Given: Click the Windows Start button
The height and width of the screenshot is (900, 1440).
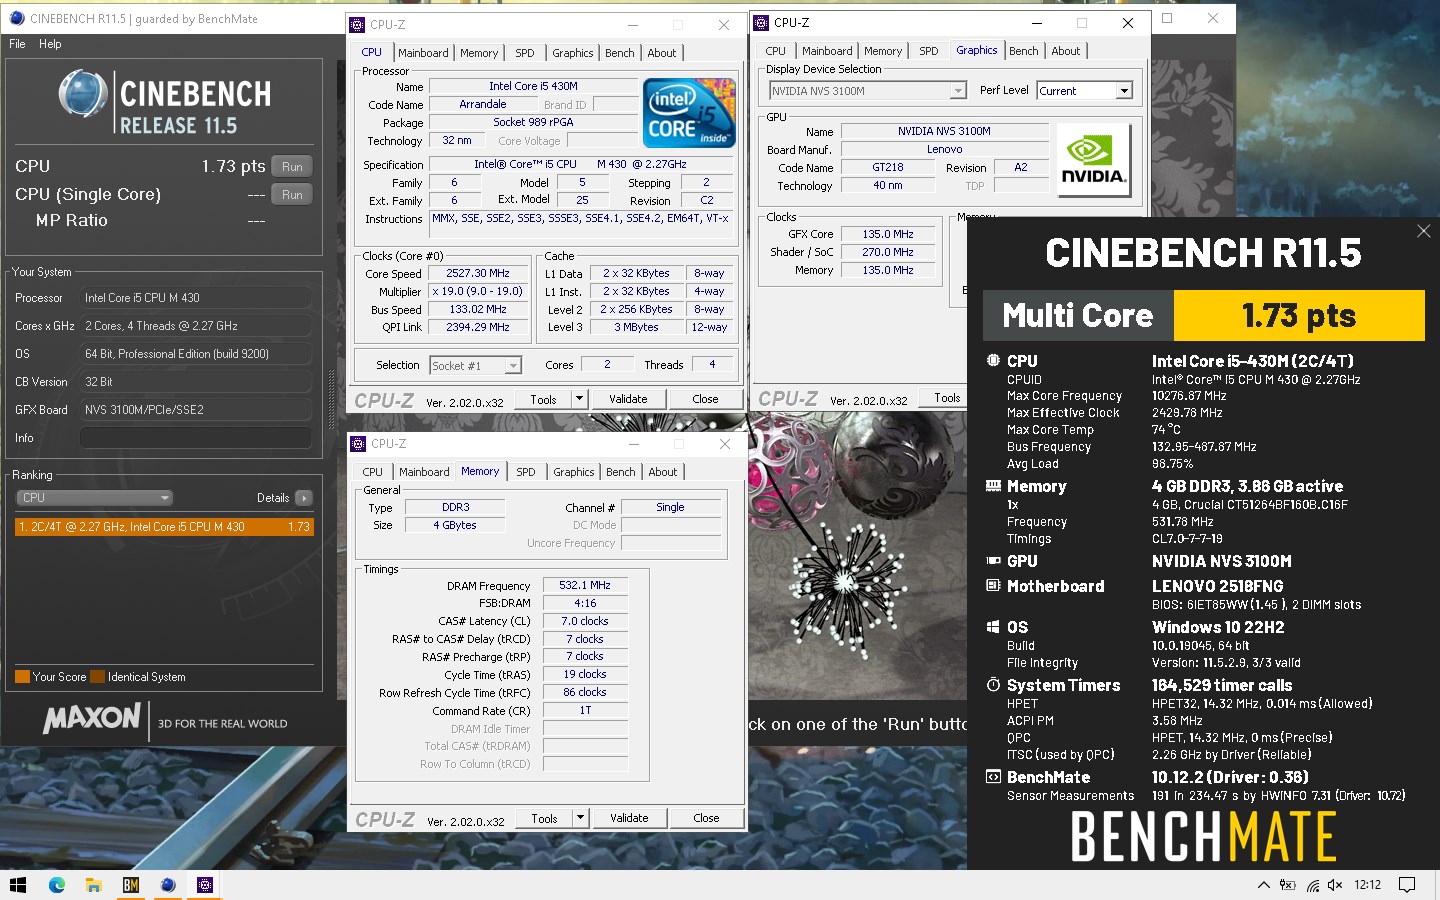Looking at the screenshot, I should click(x=17, y=885).
